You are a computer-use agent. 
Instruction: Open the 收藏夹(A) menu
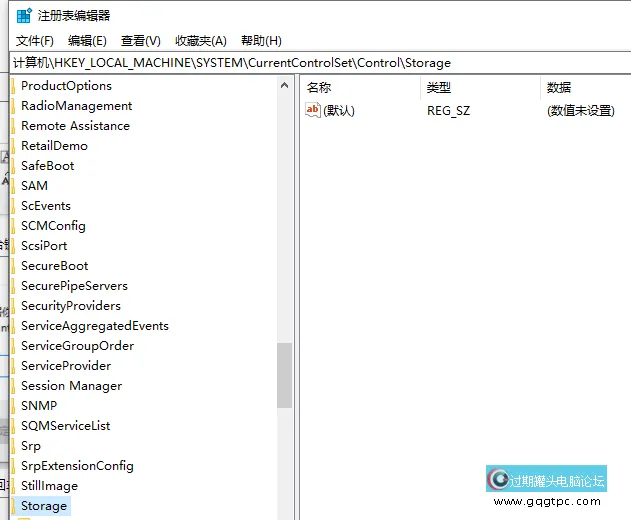pos(201,40)
